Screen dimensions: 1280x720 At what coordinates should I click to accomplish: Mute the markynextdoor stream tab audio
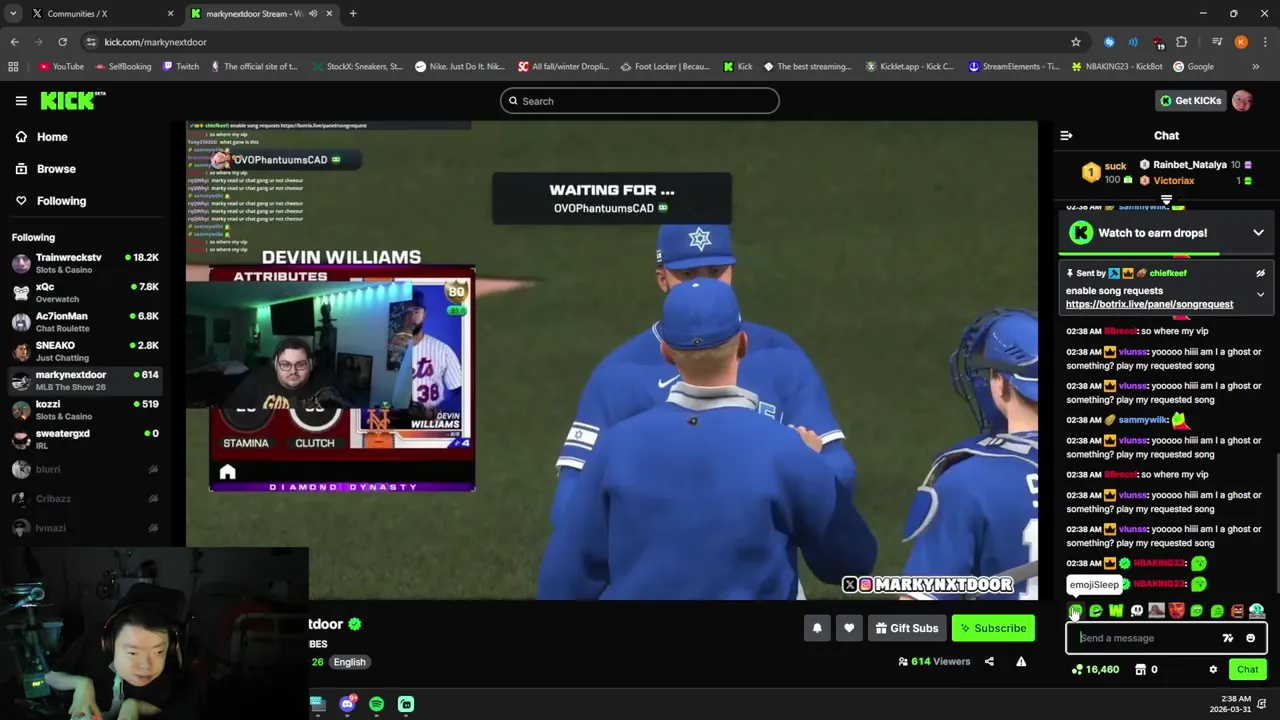point(313,14)
